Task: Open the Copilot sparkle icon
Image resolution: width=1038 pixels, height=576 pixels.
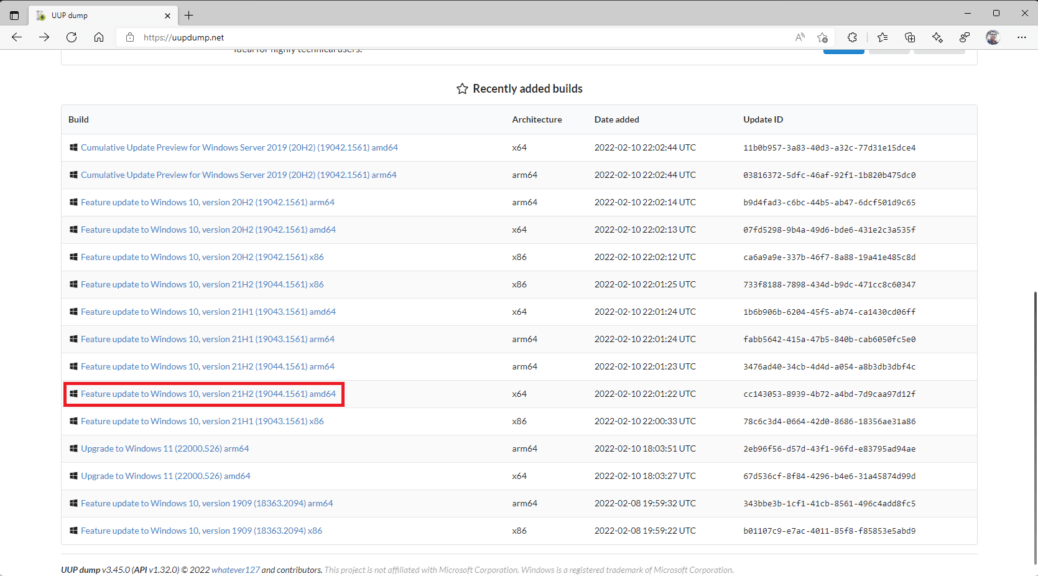Action: click(938, 36)
